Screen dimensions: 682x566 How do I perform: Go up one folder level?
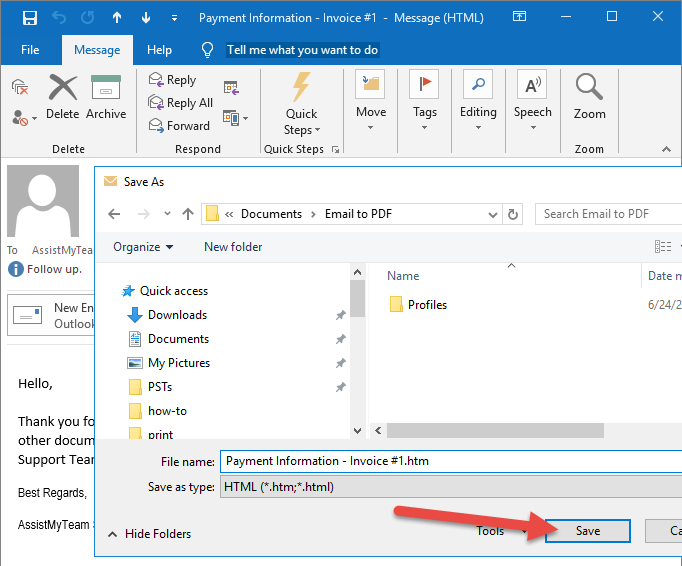point(187,214)
